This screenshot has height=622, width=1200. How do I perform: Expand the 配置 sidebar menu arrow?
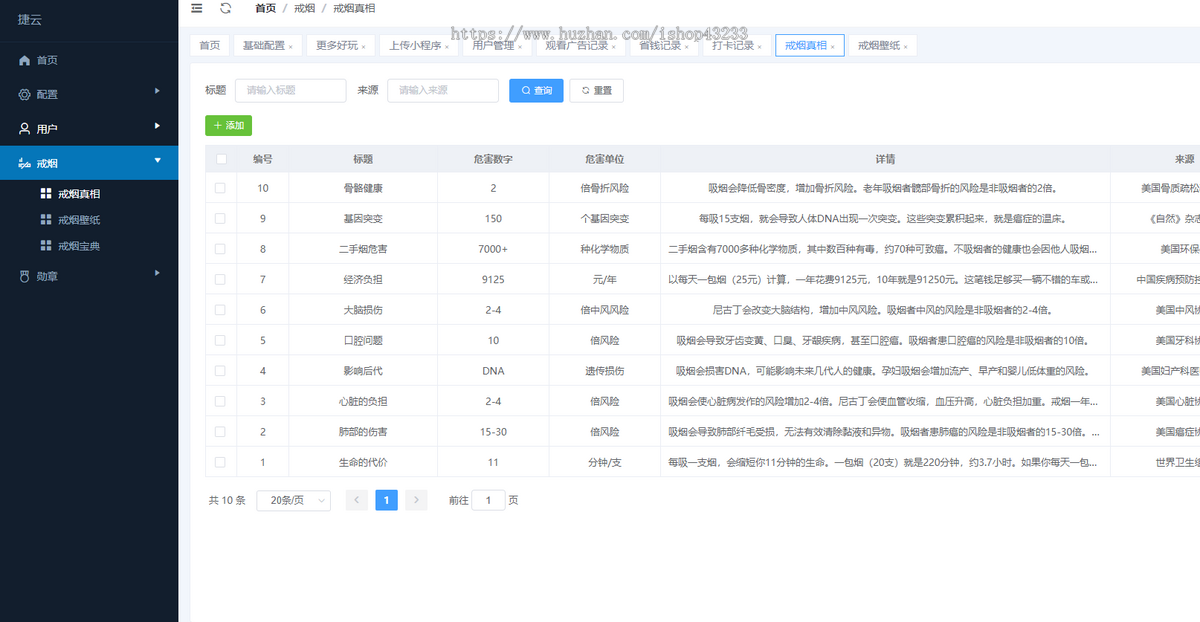click(x=157, y=92)
